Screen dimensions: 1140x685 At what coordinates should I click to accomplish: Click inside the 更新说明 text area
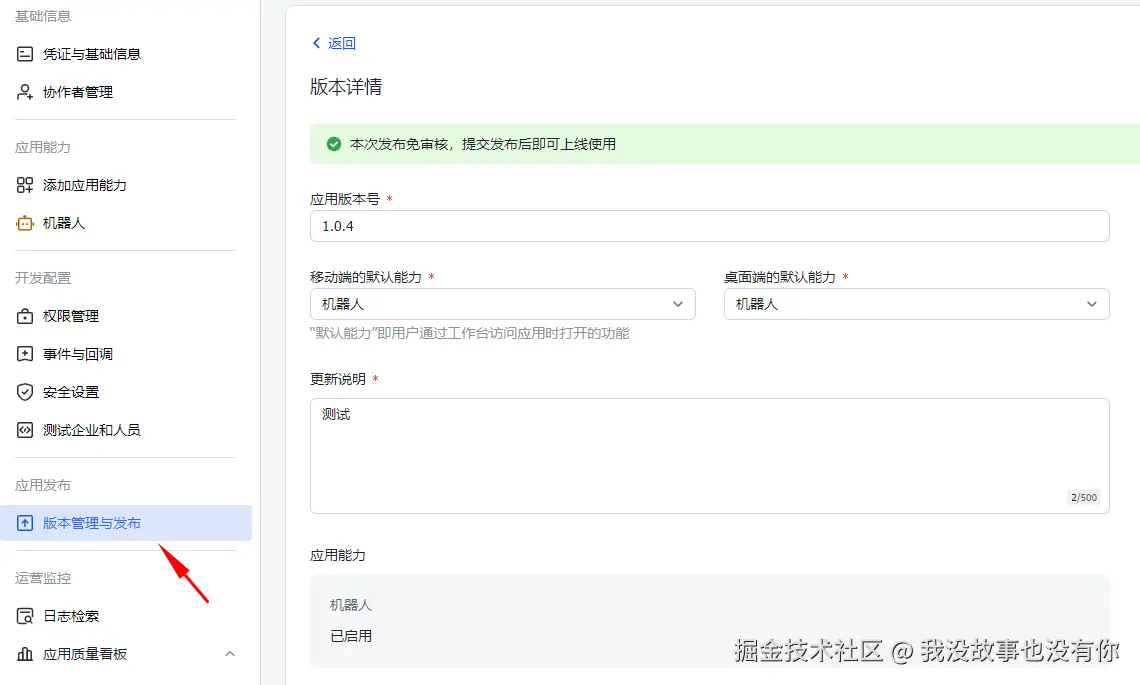pos(710,456)
